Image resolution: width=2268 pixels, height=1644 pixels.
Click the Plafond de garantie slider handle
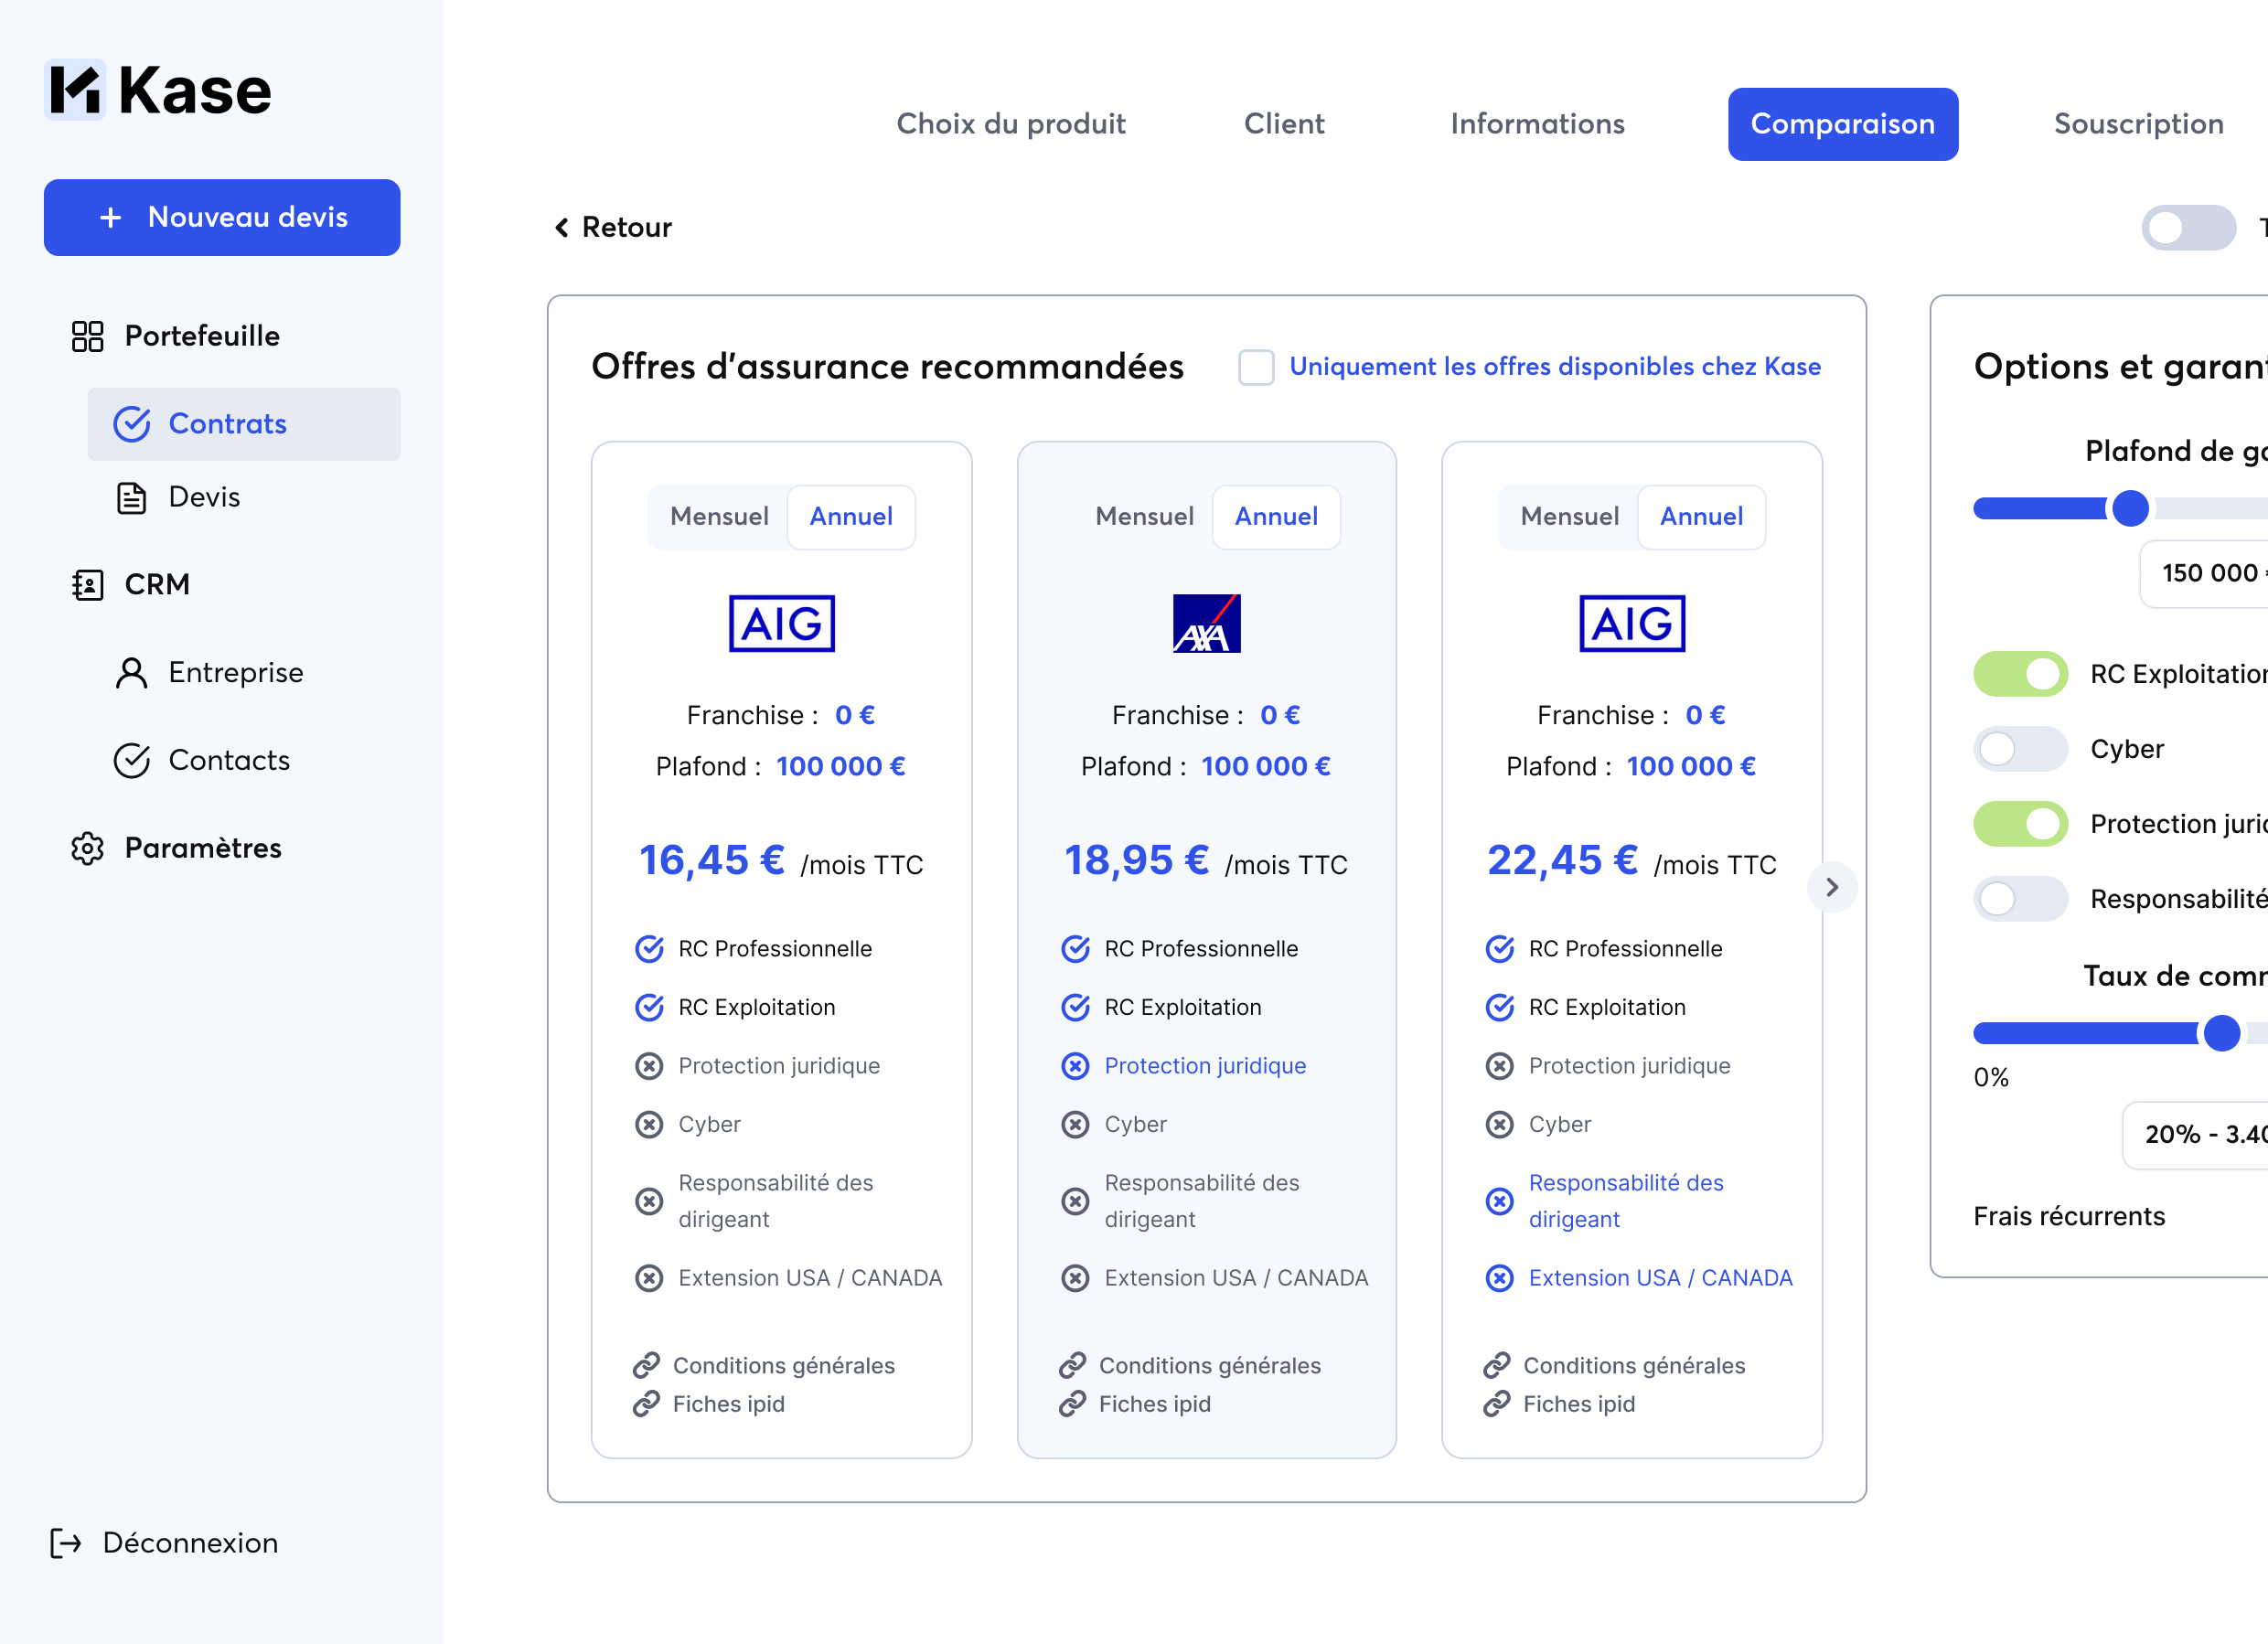(x=2130, y=509)
